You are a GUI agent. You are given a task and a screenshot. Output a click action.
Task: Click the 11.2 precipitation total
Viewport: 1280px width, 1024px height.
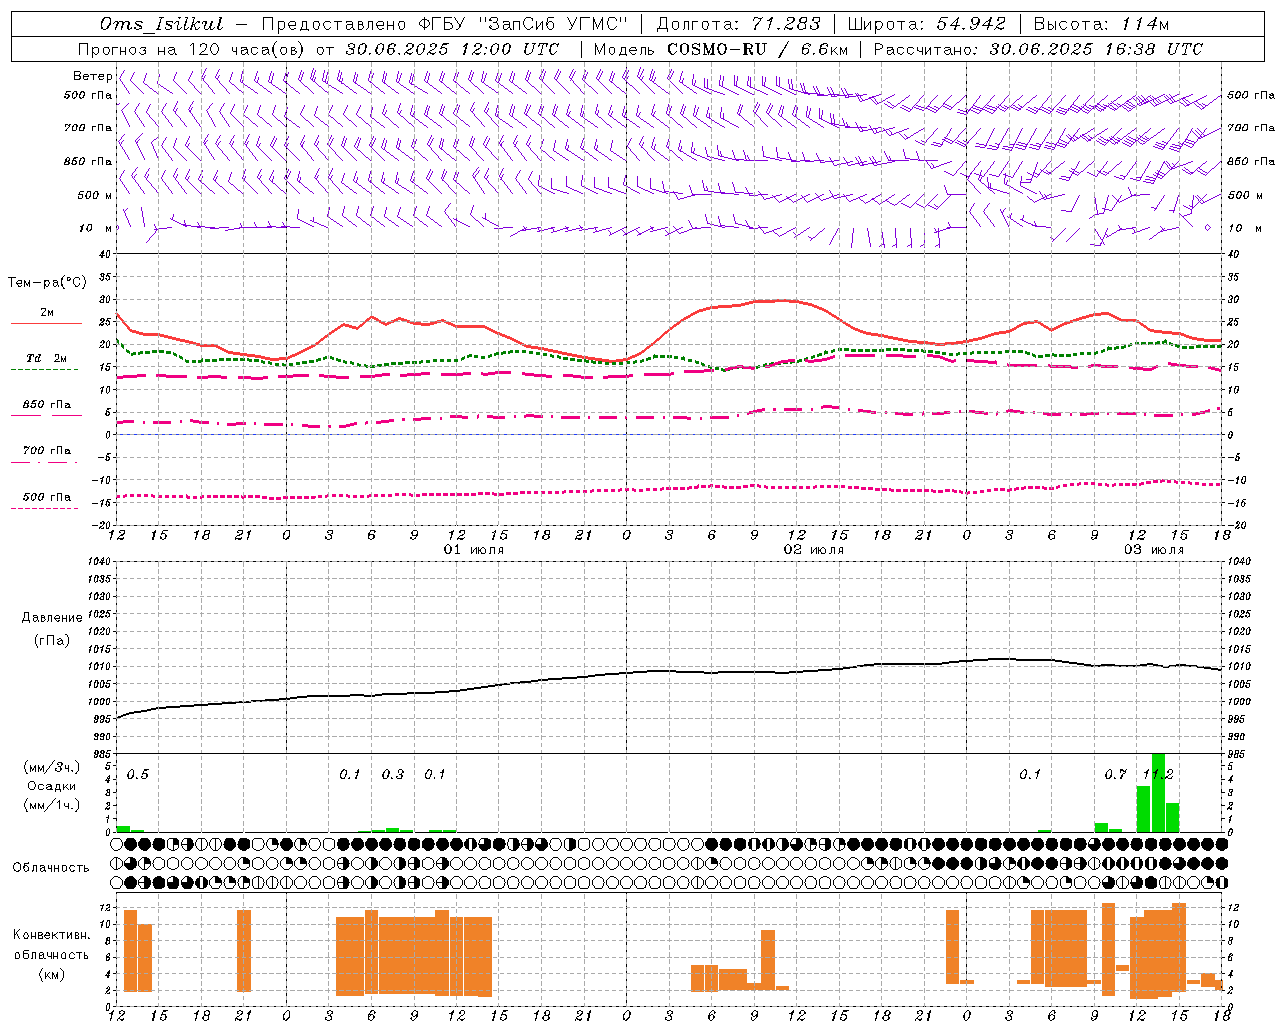click(x=1159, y=775)
